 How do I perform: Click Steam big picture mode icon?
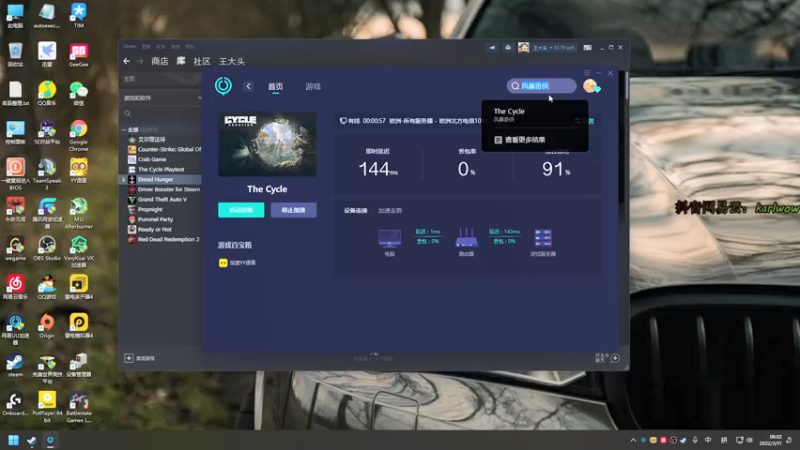coord(588,47)
